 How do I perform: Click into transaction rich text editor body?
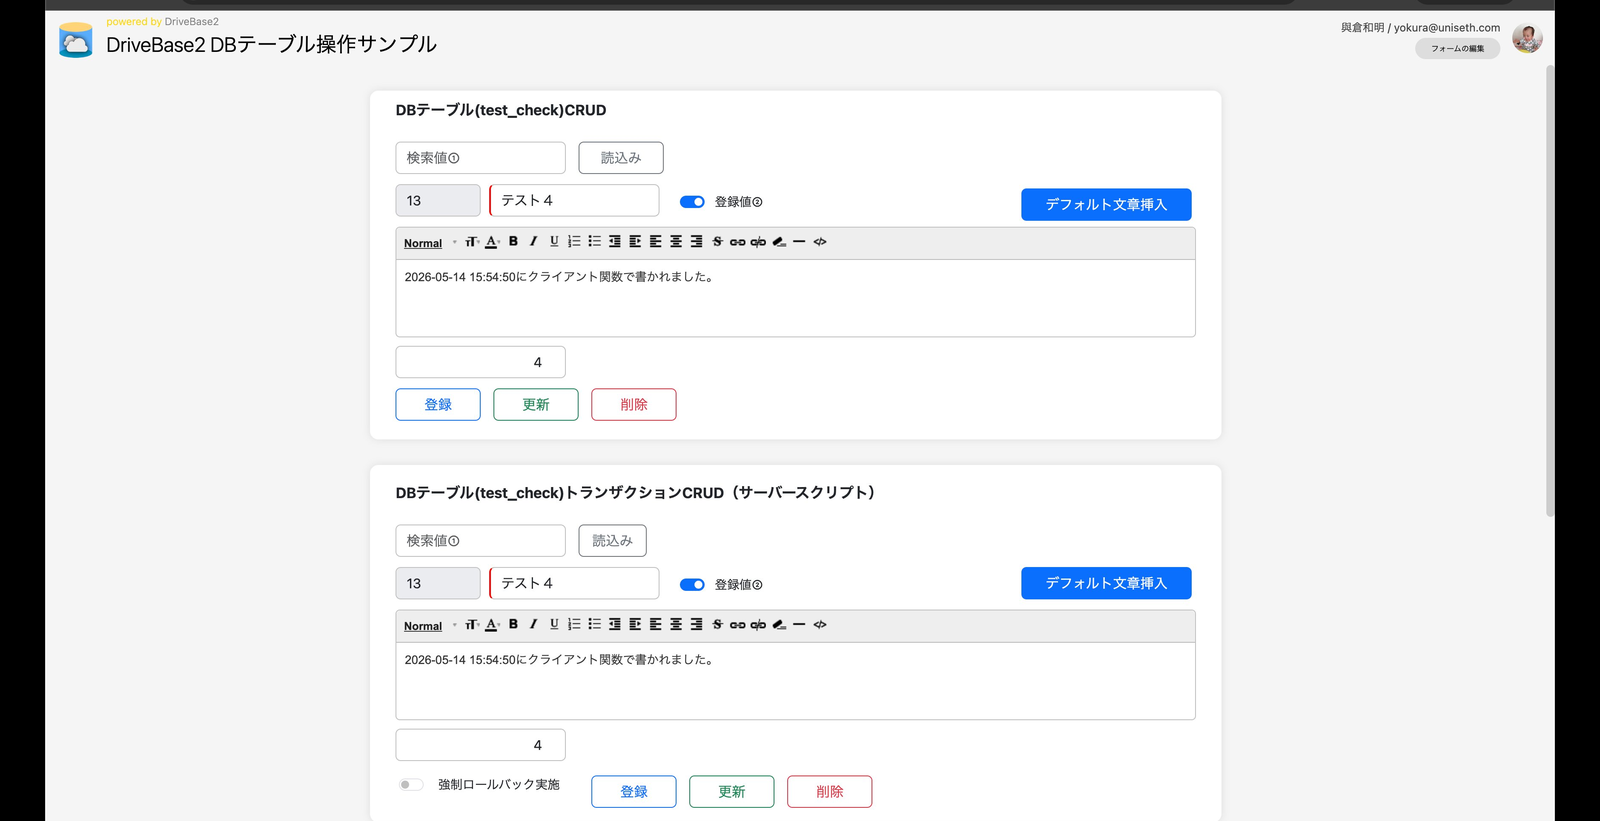(x=795, y=681)
